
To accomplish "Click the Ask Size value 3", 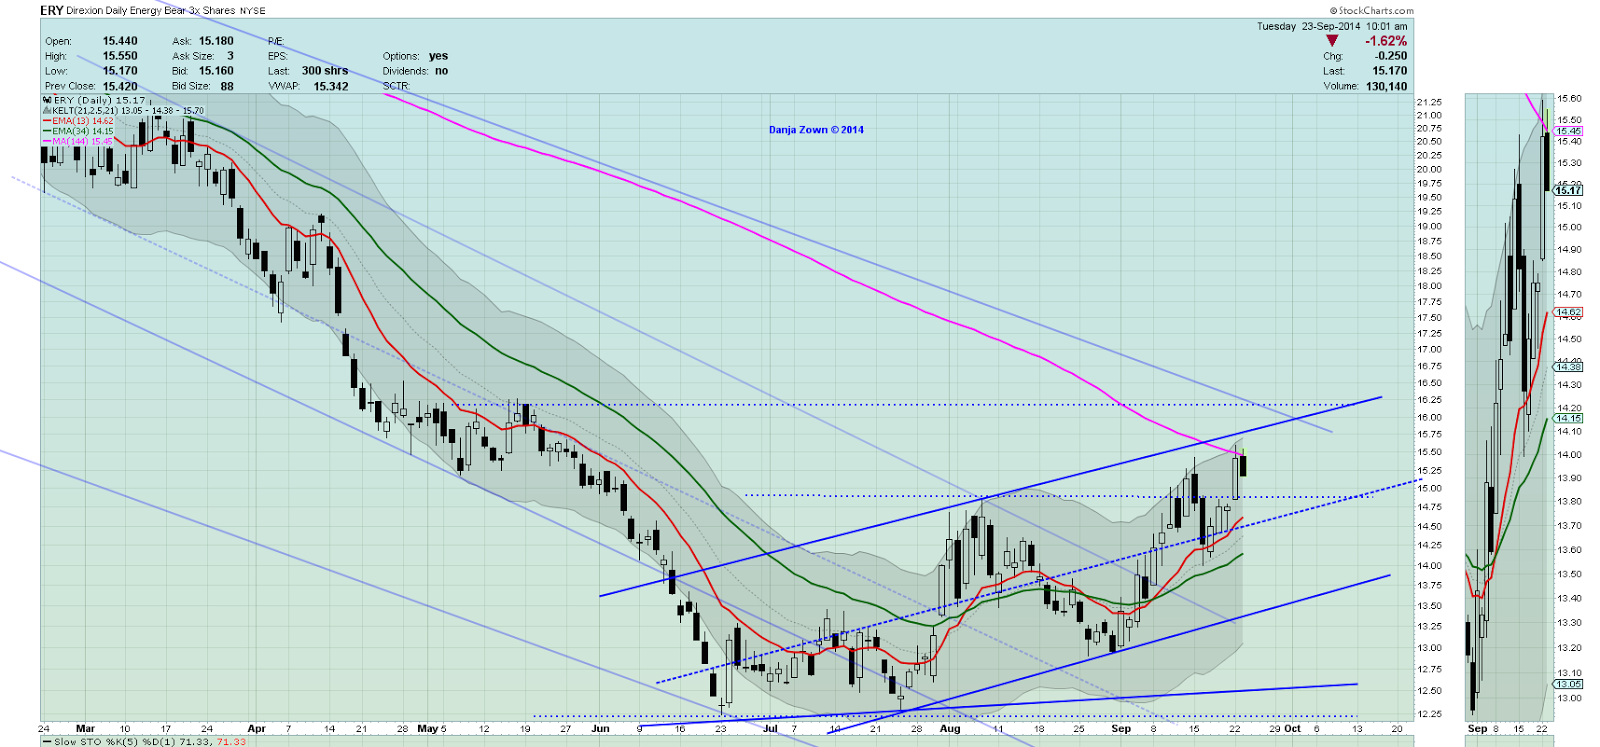I will [x=230, y=56].
